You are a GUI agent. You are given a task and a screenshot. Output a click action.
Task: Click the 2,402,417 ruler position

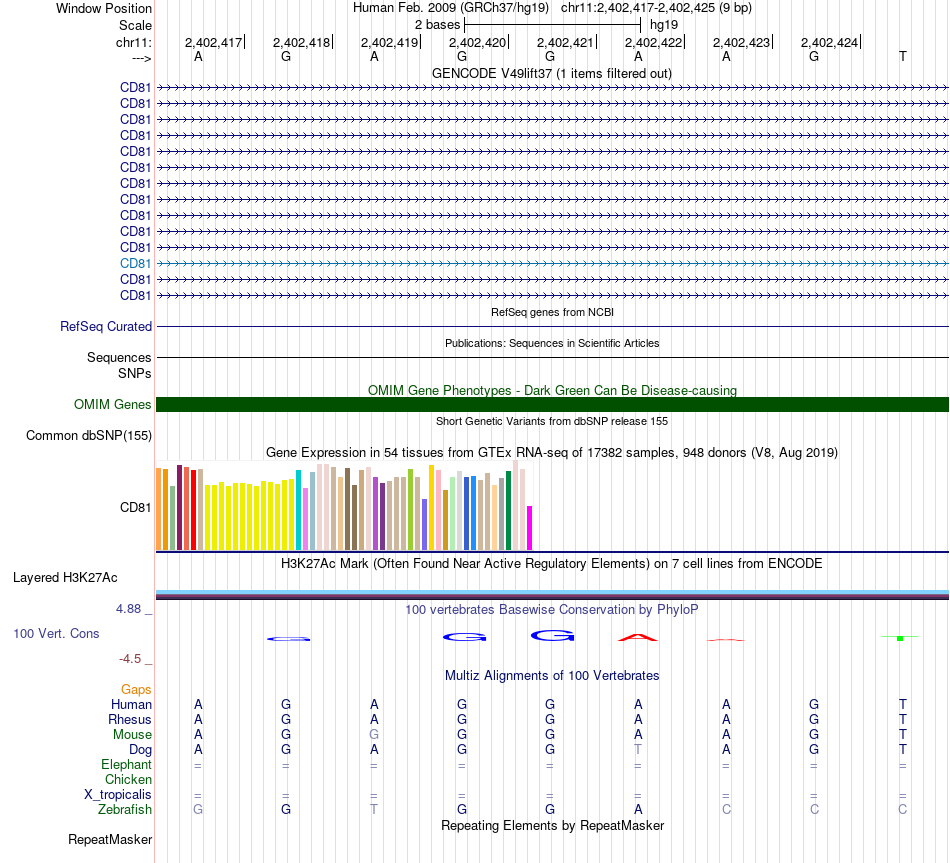[x=213, y=42]
